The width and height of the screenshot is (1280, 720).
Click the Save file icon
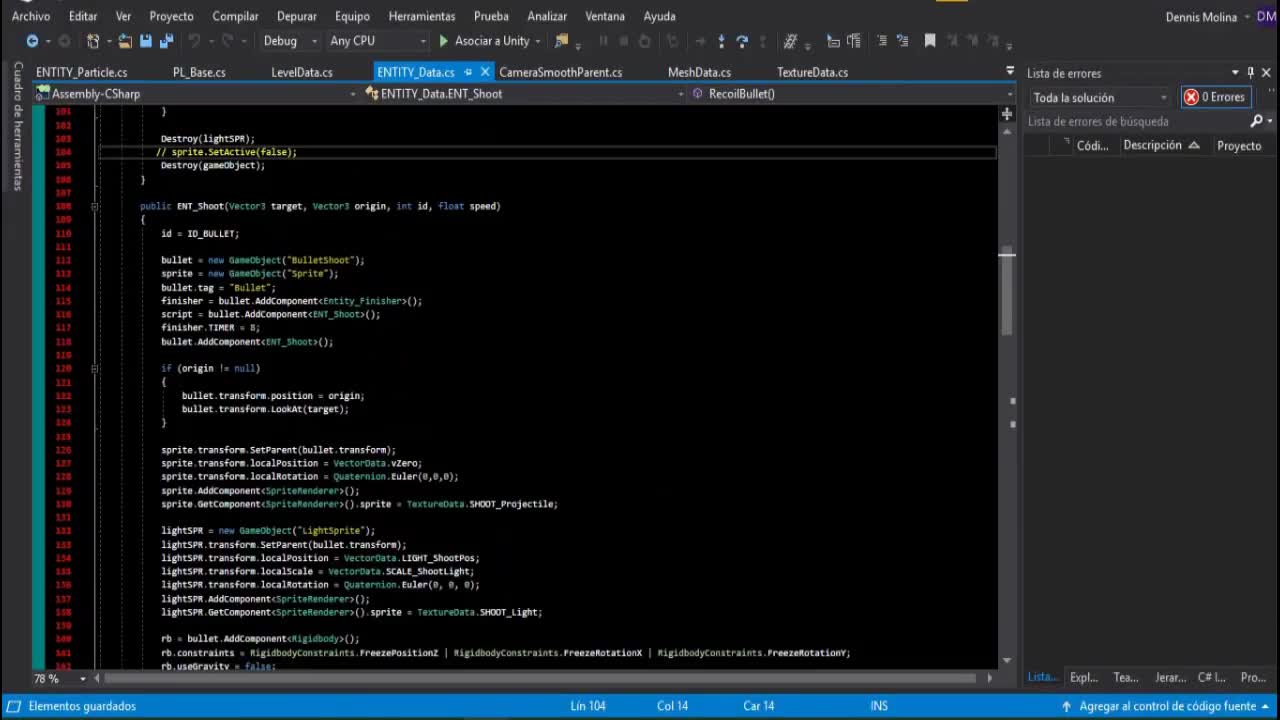pyautogui.click(x=144, y=42)
